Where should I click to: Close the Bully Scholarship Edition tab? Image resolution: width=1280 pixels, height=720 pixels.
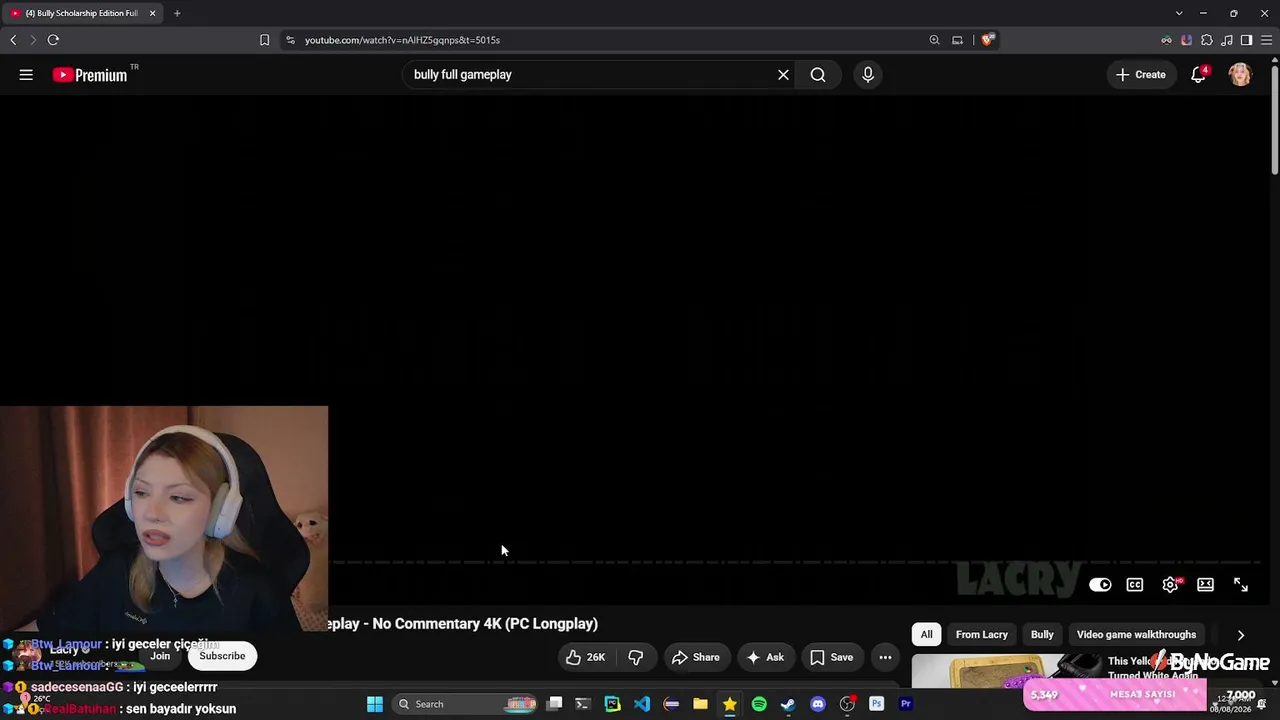tap(152, 13)
